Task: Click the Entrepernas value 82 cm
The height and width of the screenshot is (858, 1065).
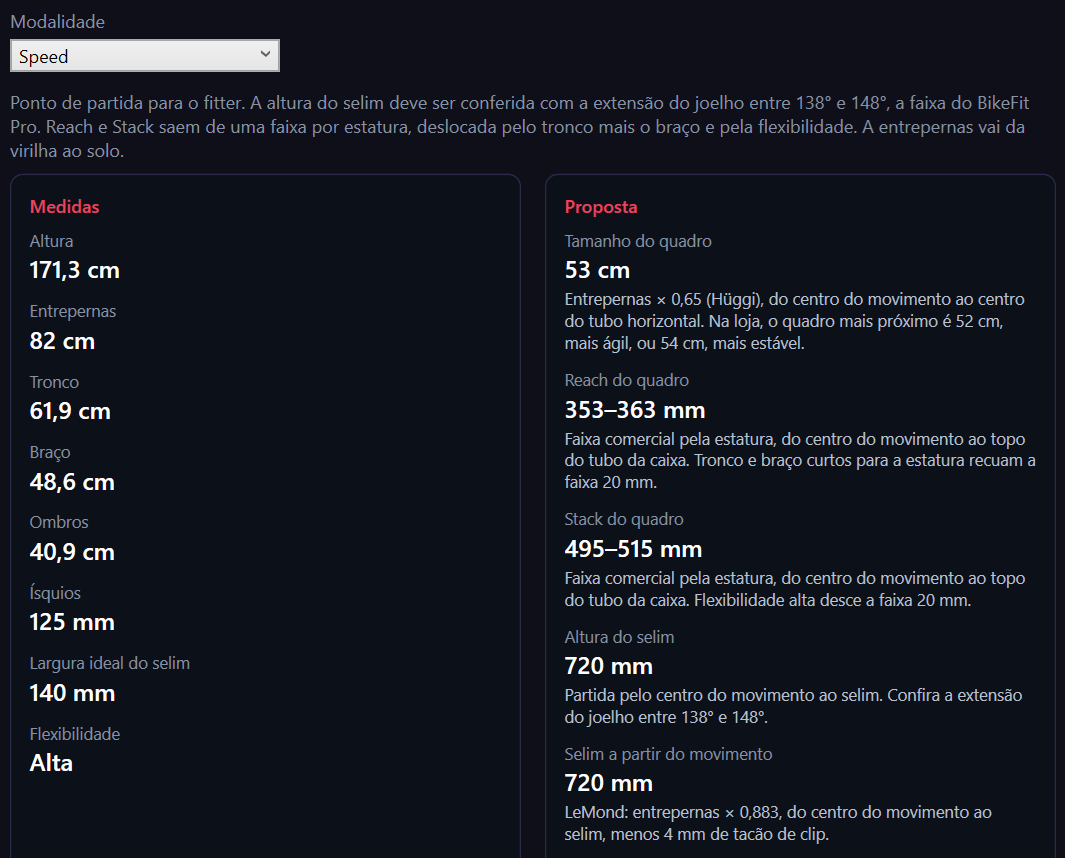Action: click(62, 341)
